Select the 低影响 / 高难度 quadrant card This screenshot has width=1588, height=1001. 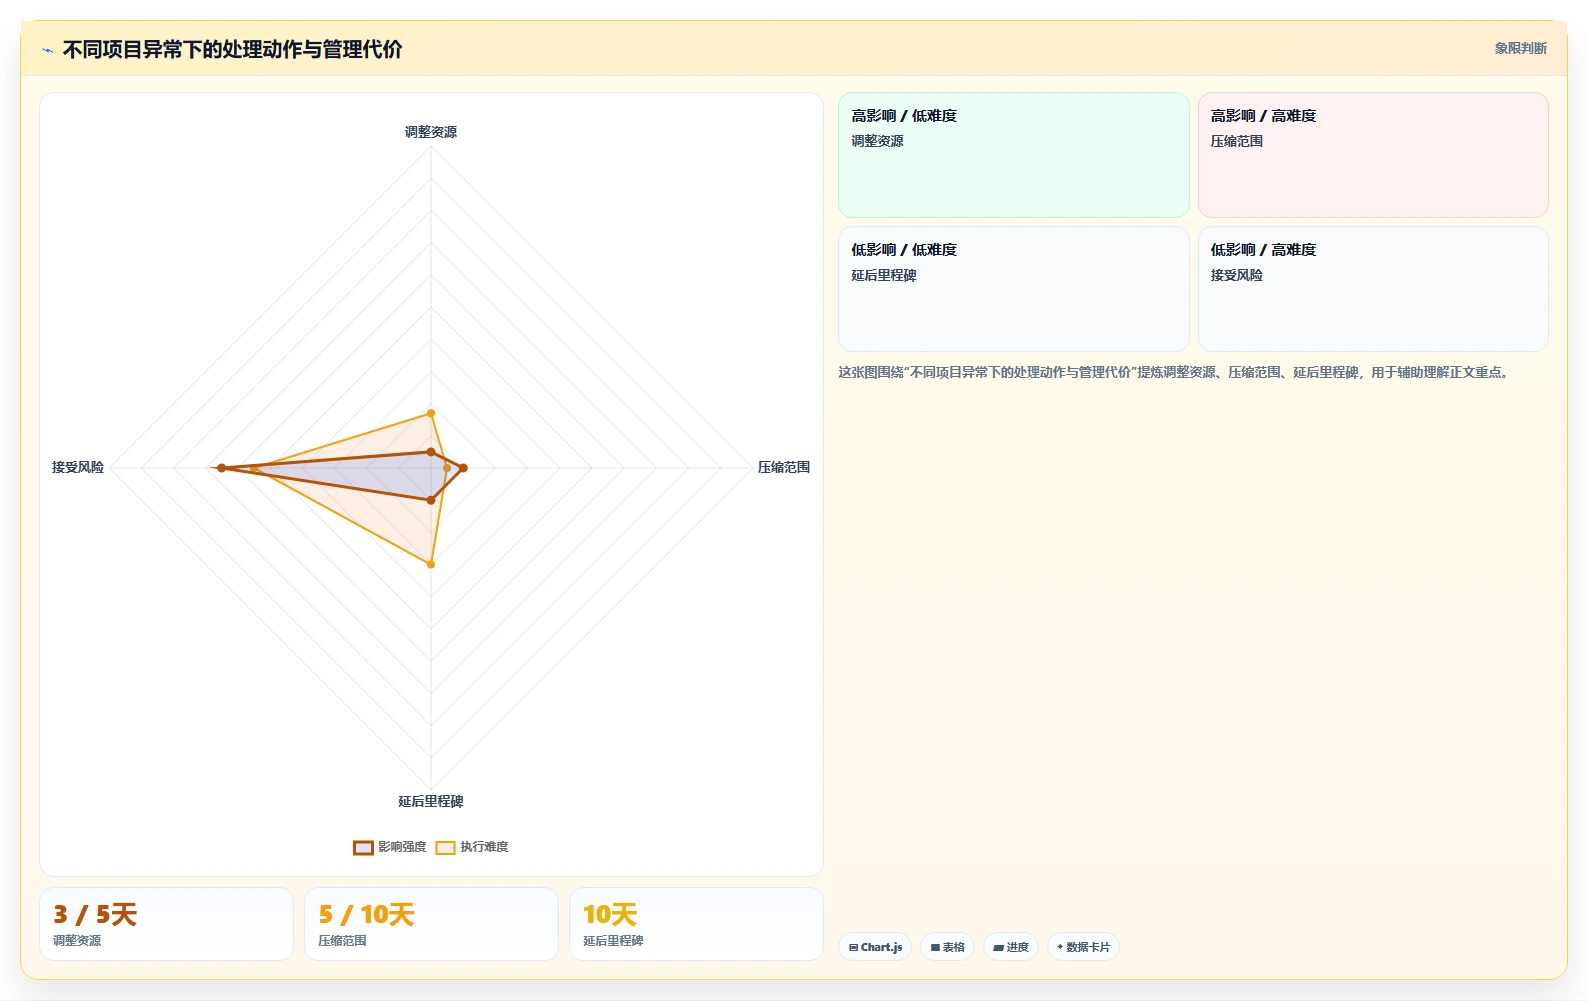click(1373, 289)
